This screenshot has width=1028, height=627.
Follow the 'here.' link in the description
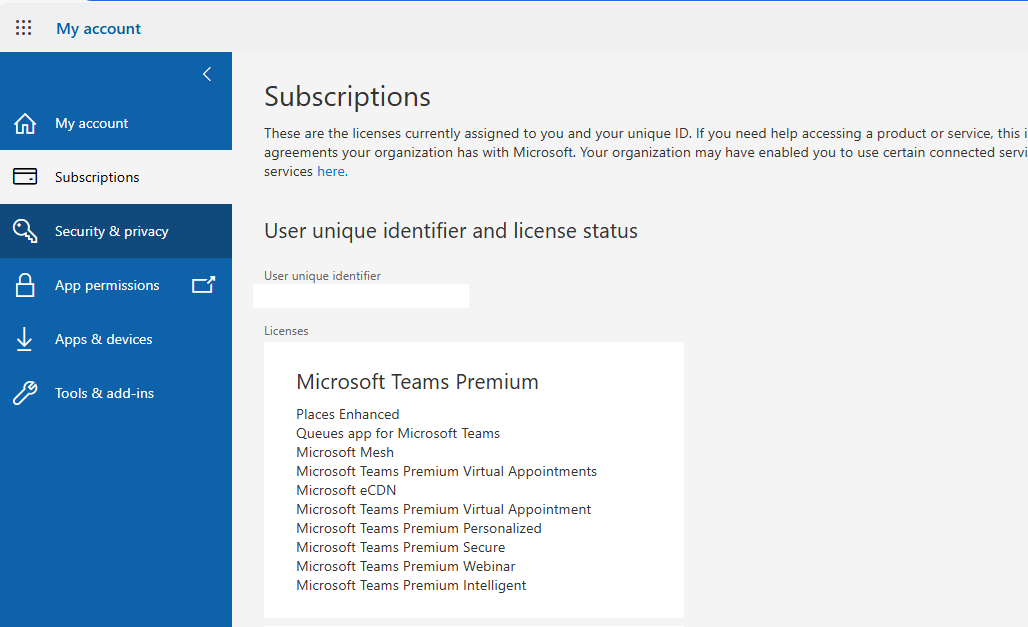(x=332, y=171)
